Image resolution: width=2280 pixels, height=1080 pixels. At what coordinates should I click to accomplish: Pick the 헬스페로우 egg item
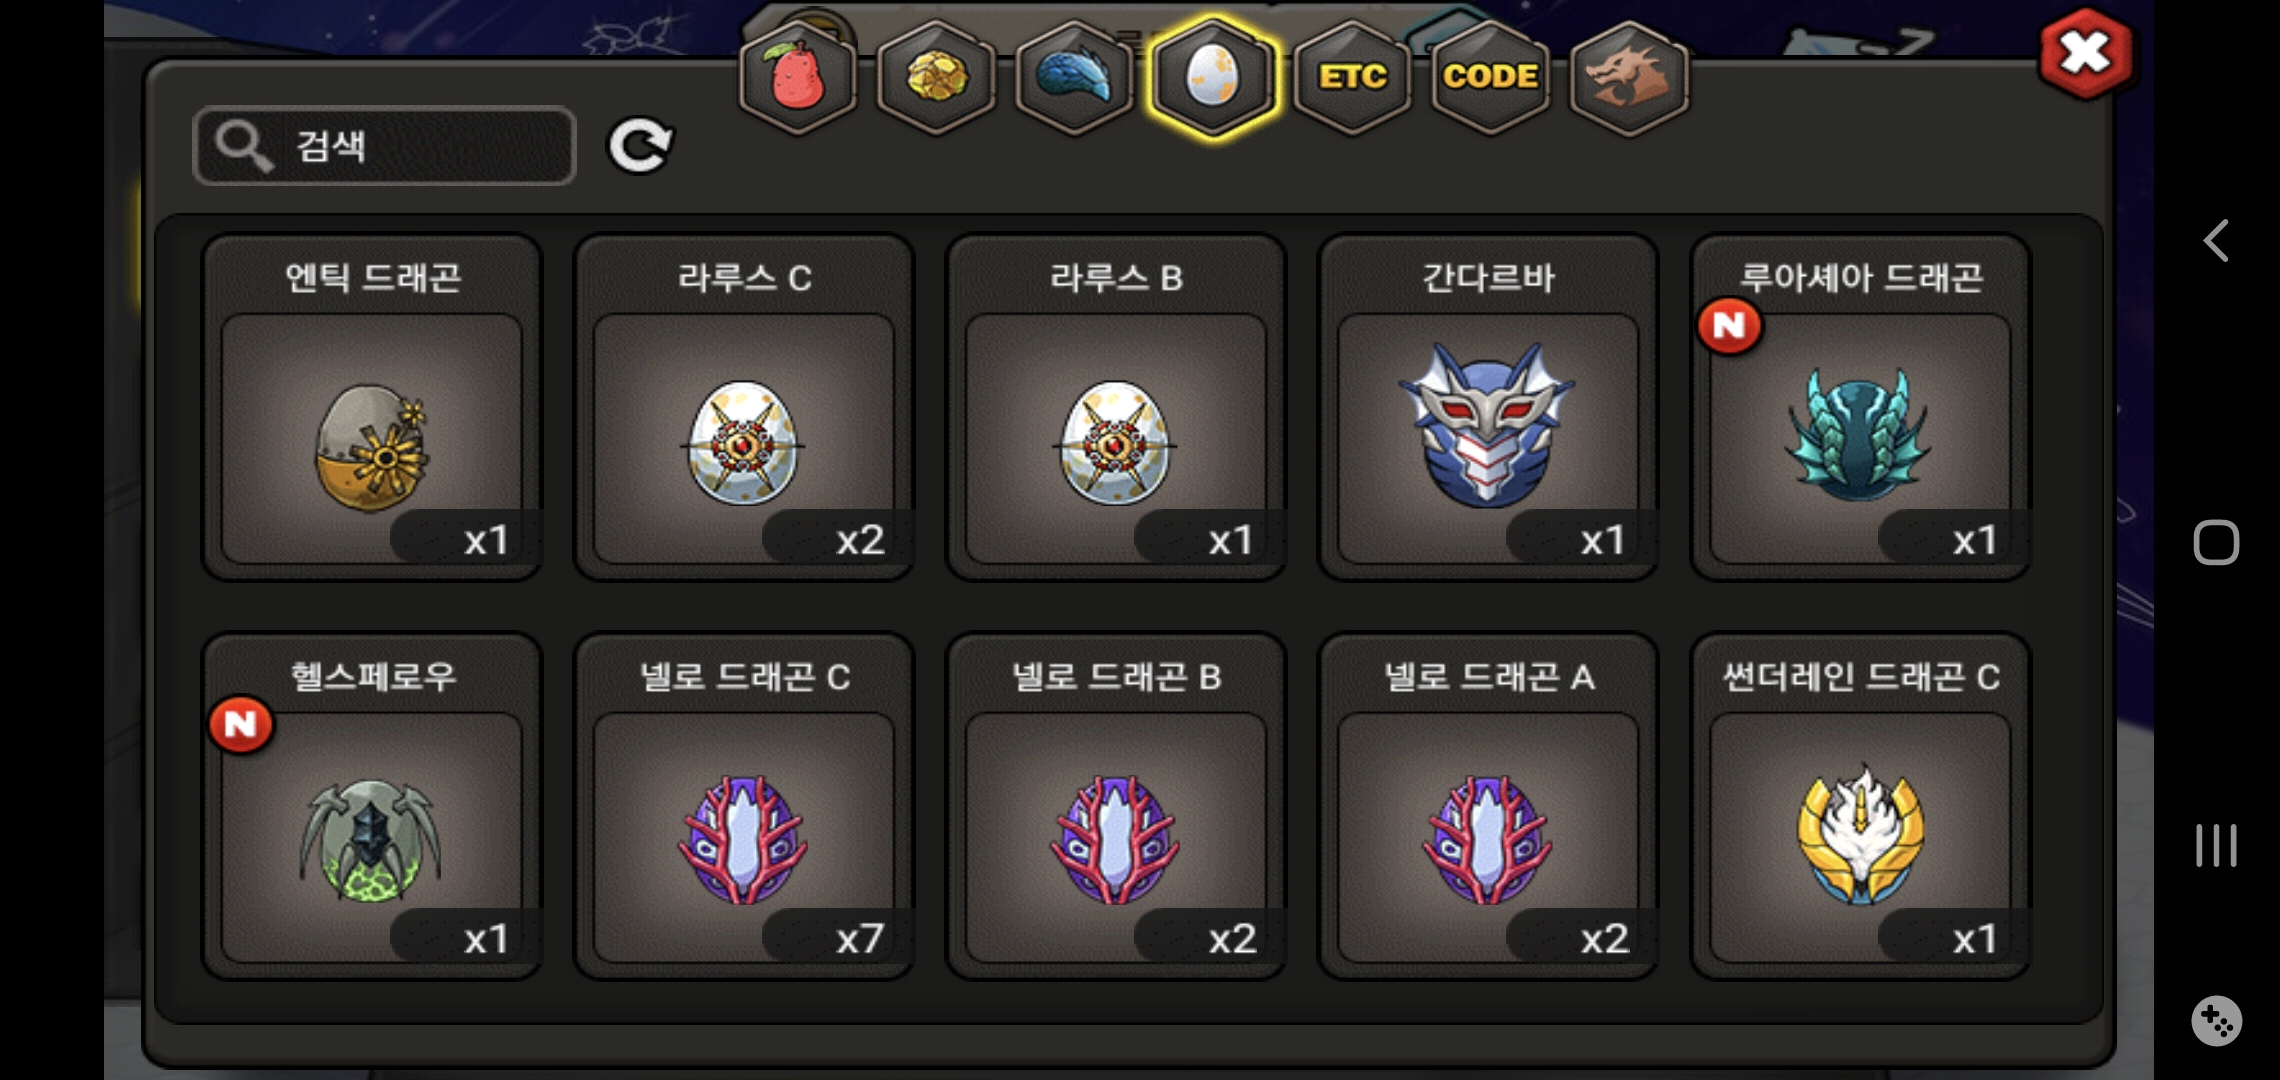pos(372,806)
